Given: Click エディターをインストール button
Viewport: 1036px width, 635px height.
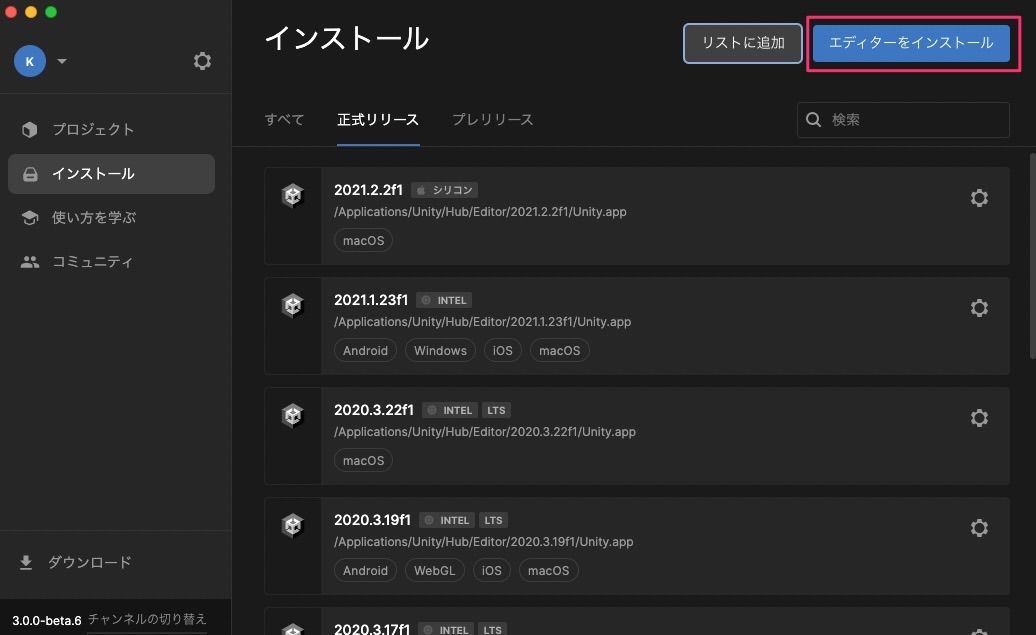Looking at the screenshot, I should pyautogui.click(x=911, y=43).
